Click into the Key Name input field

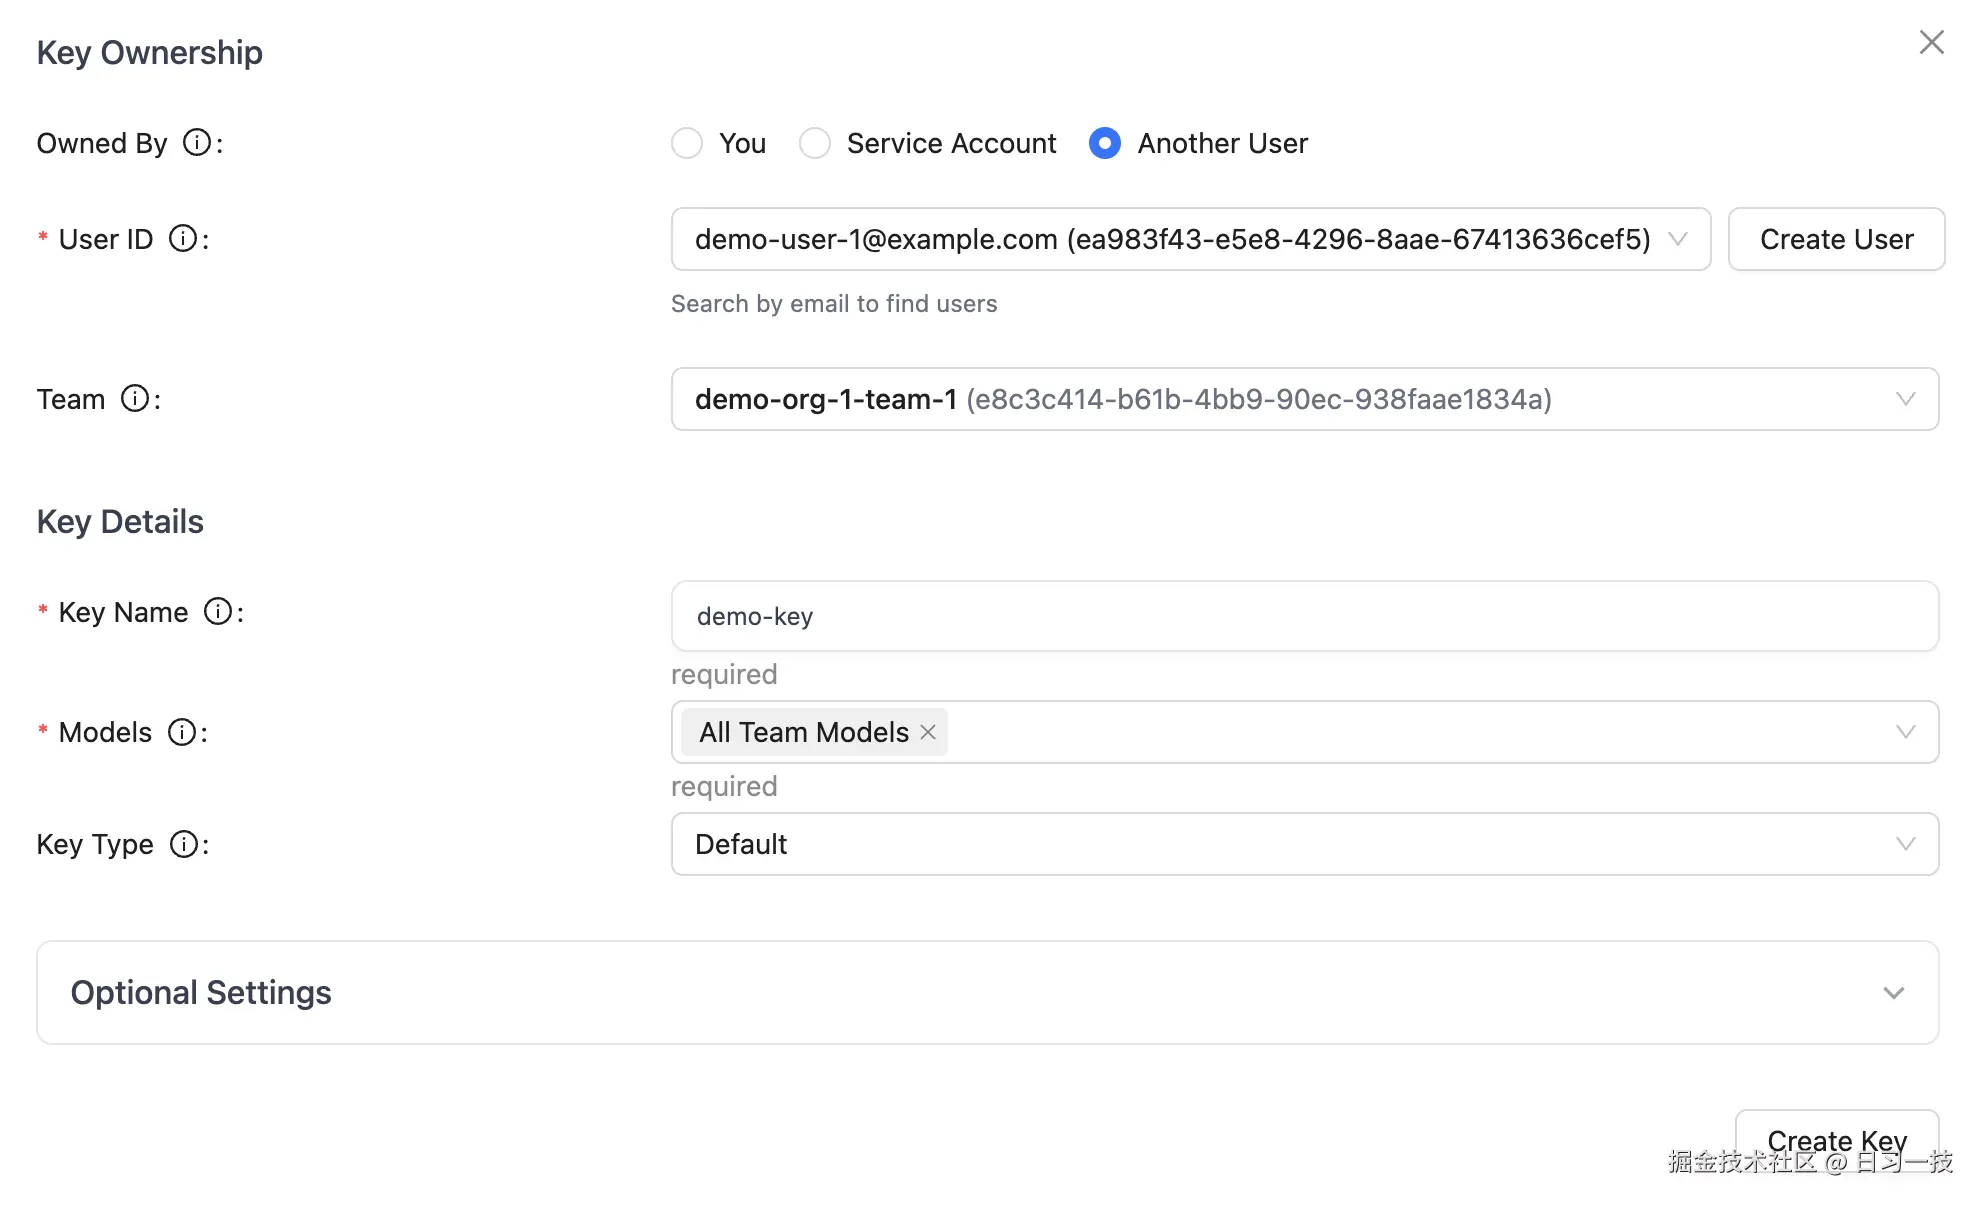1304,616
